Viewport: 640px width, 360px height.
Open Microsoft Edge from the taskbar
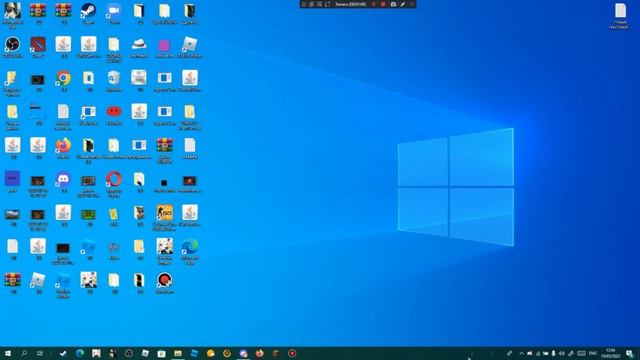click(x=80, y=353)
